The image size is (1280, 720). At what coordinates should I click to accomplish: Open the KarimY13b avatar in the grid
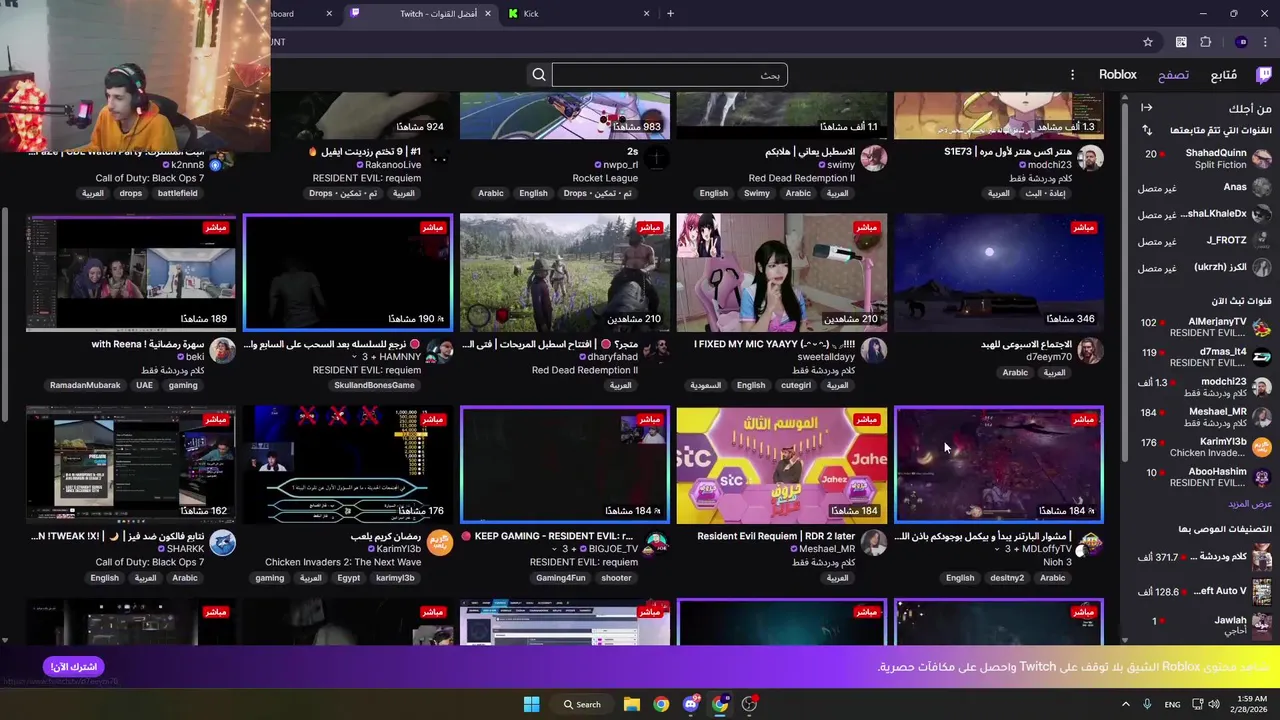440,542
